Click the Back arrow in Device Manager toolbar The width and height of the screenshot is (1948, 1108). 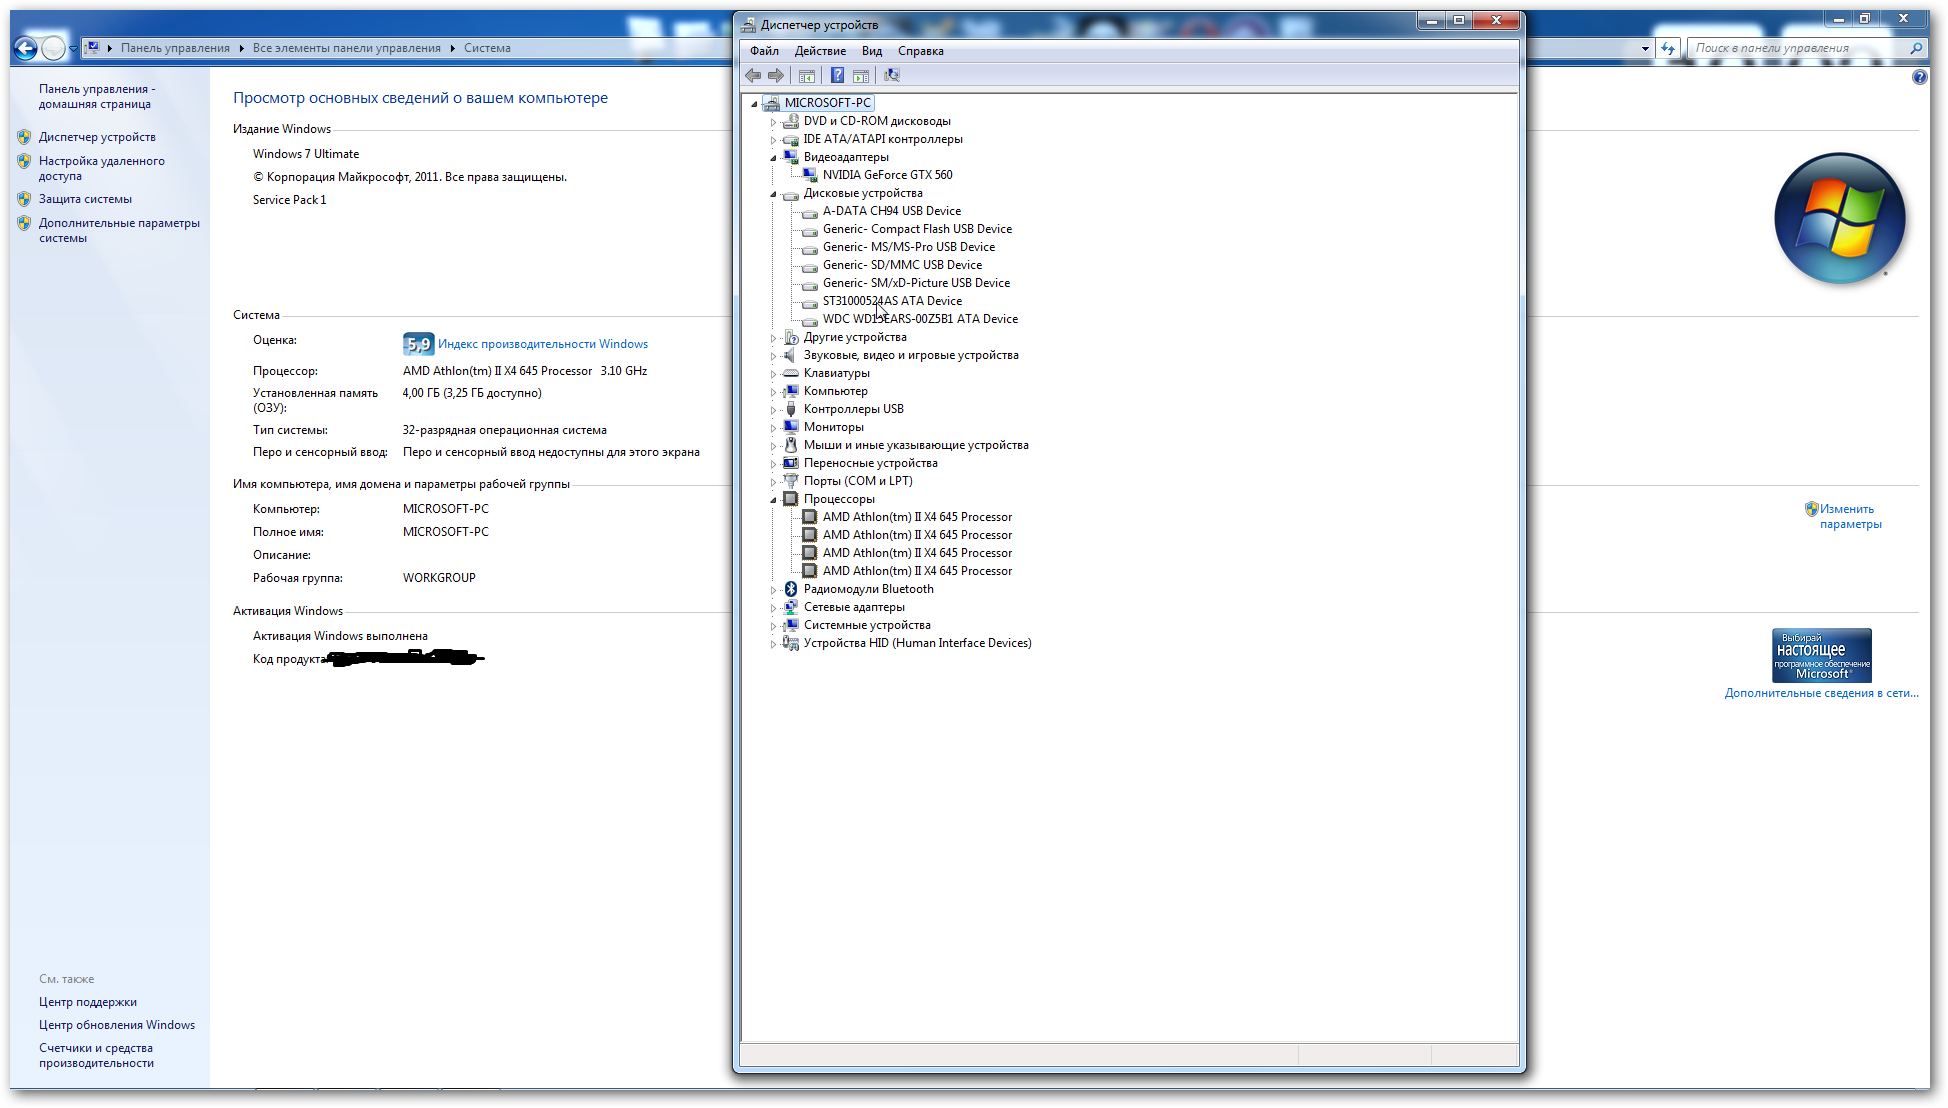coord(753,75)
